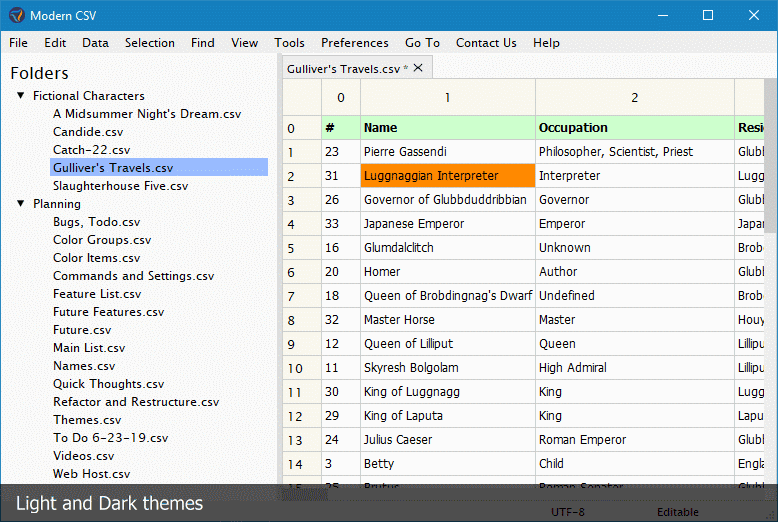Close the Gulliver's Travels.csv tab
This screenshot has width=778, height=522.
418,68
